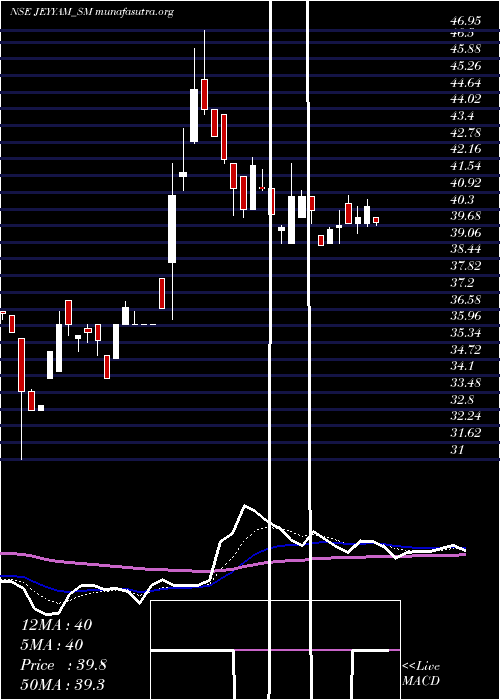The image size is (500, 700).
Task: Click the 31 price axis label
Action: 457,450
